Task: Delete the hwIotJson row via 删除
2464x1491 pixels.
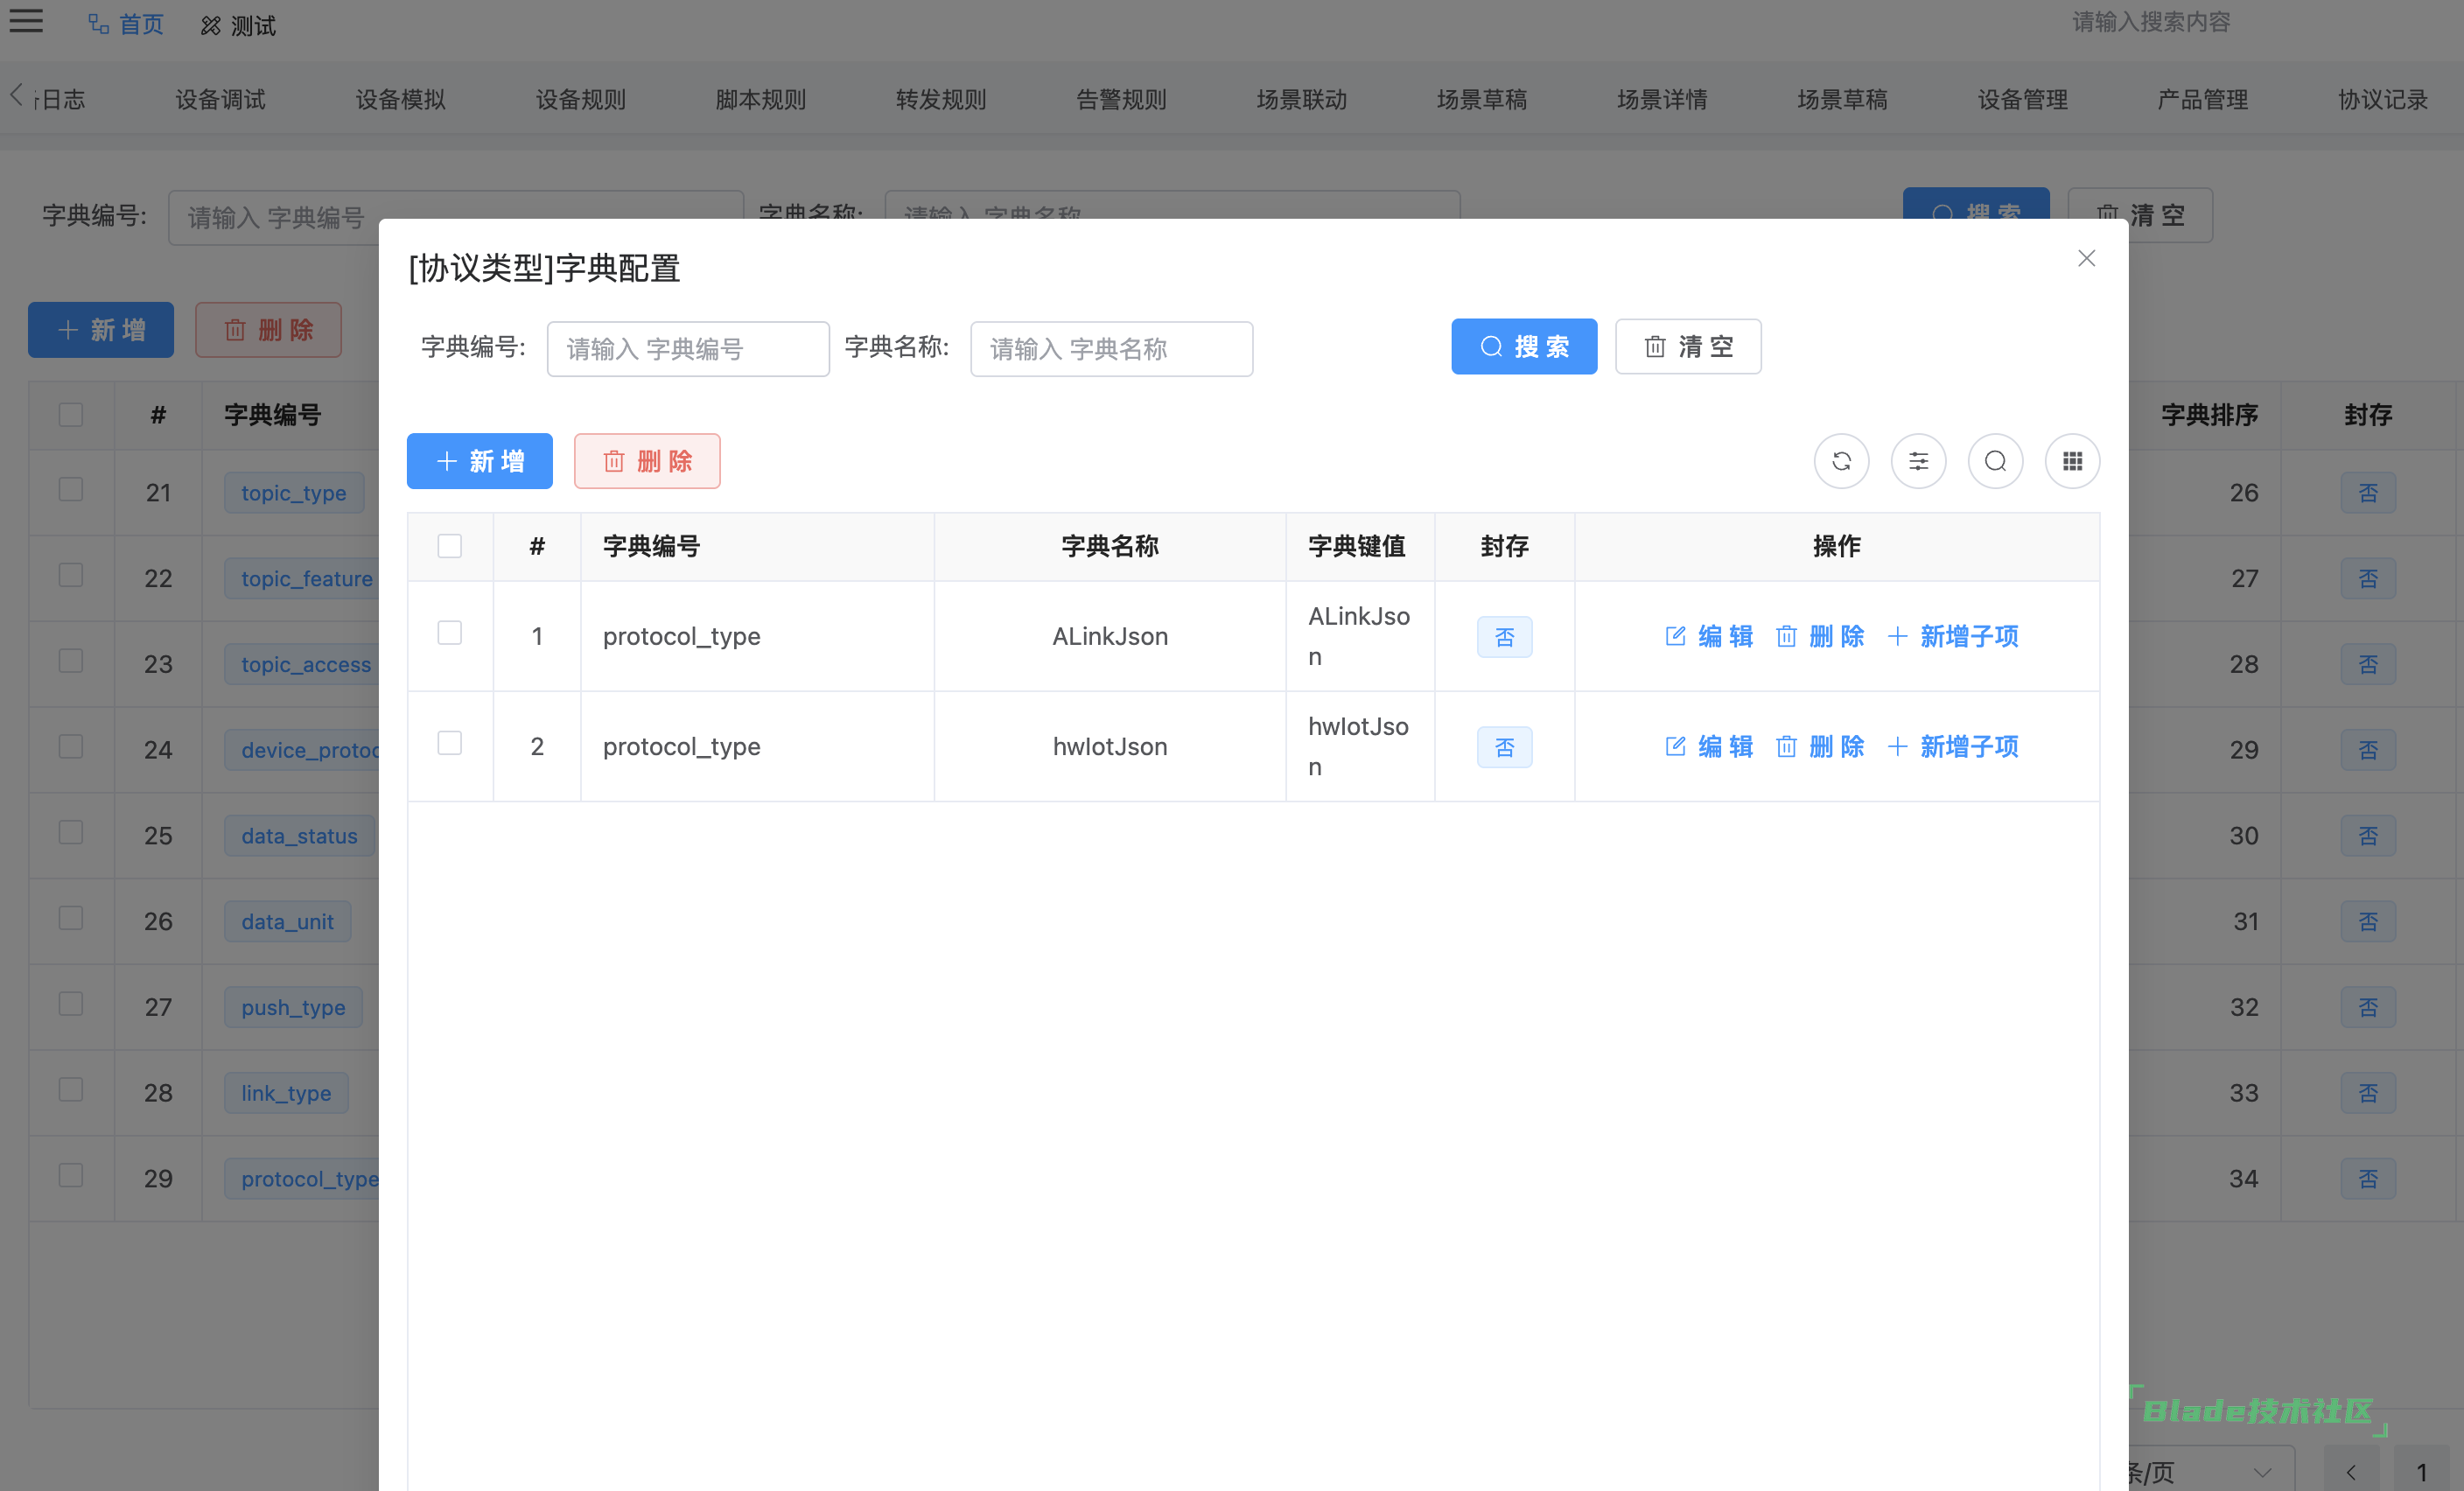Action: [x=1820, y=746]
